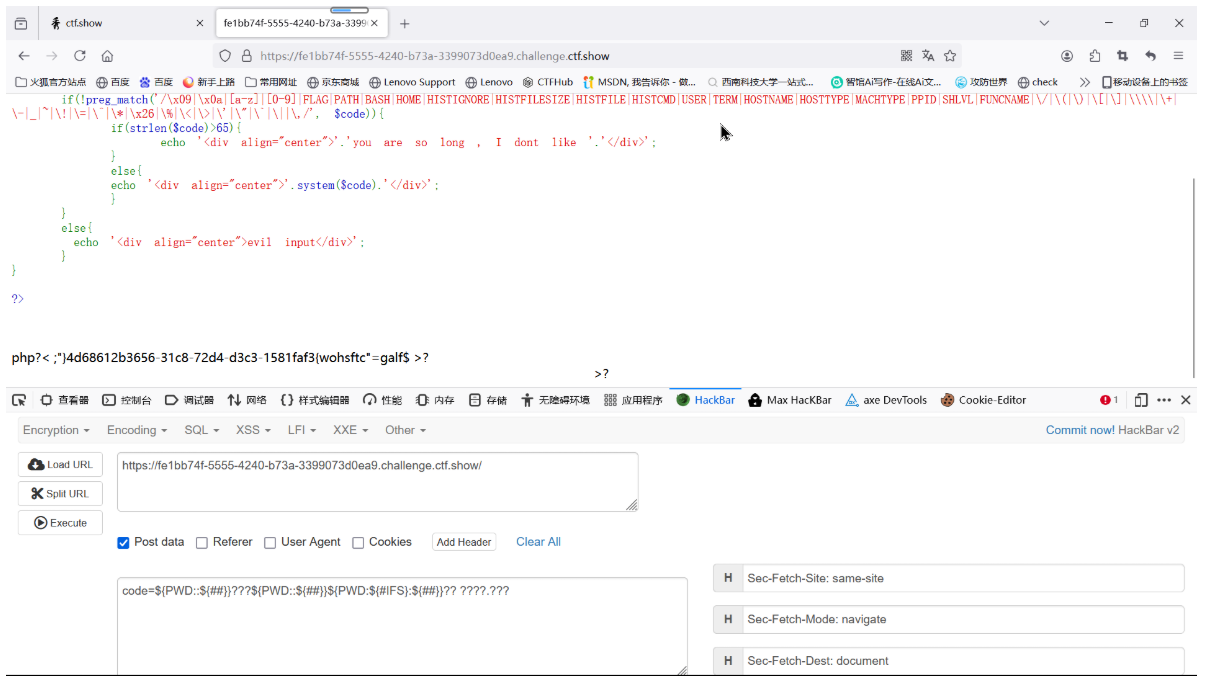The height and width of the screenshot is (694, 1206).
Task: Click the lock icon in address bar
Action: point(245,56)
